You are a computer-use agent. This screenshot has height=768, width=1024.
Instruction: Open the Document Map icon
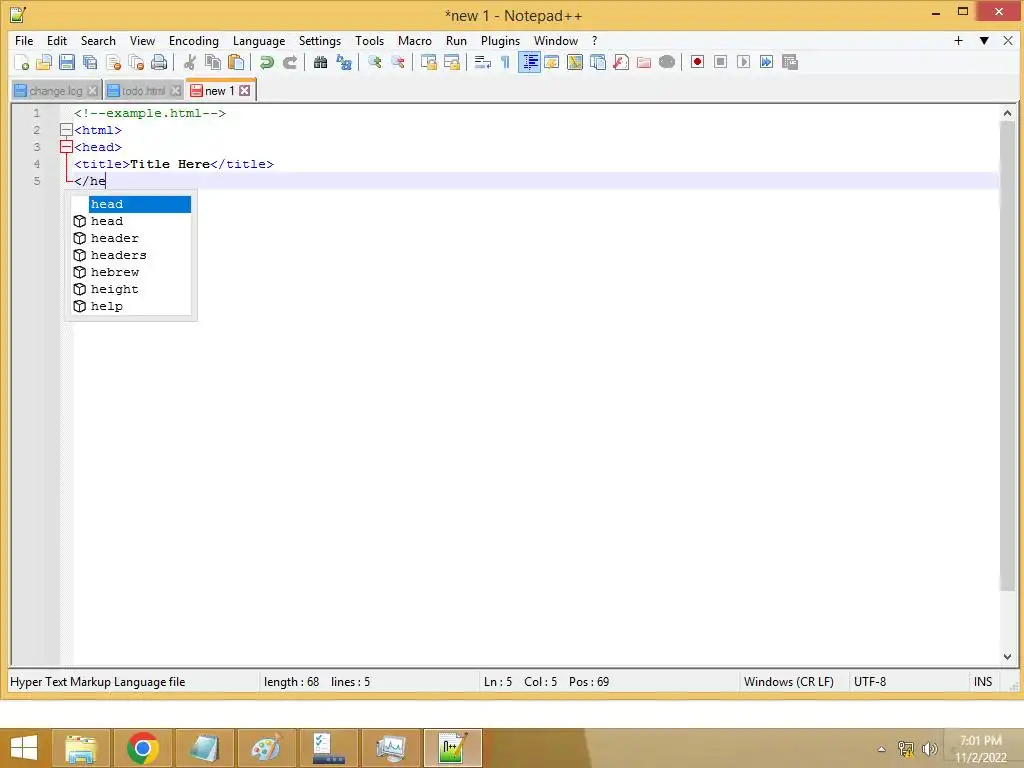click(x=575, y=62)
